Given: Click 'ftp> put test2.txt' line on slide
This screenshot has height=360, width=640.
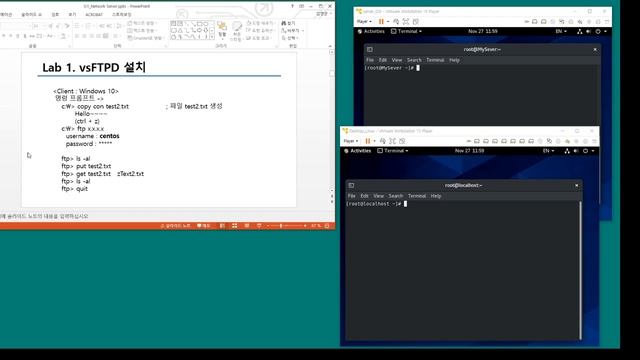Looking at the screenshot, I should coord(86,166).
